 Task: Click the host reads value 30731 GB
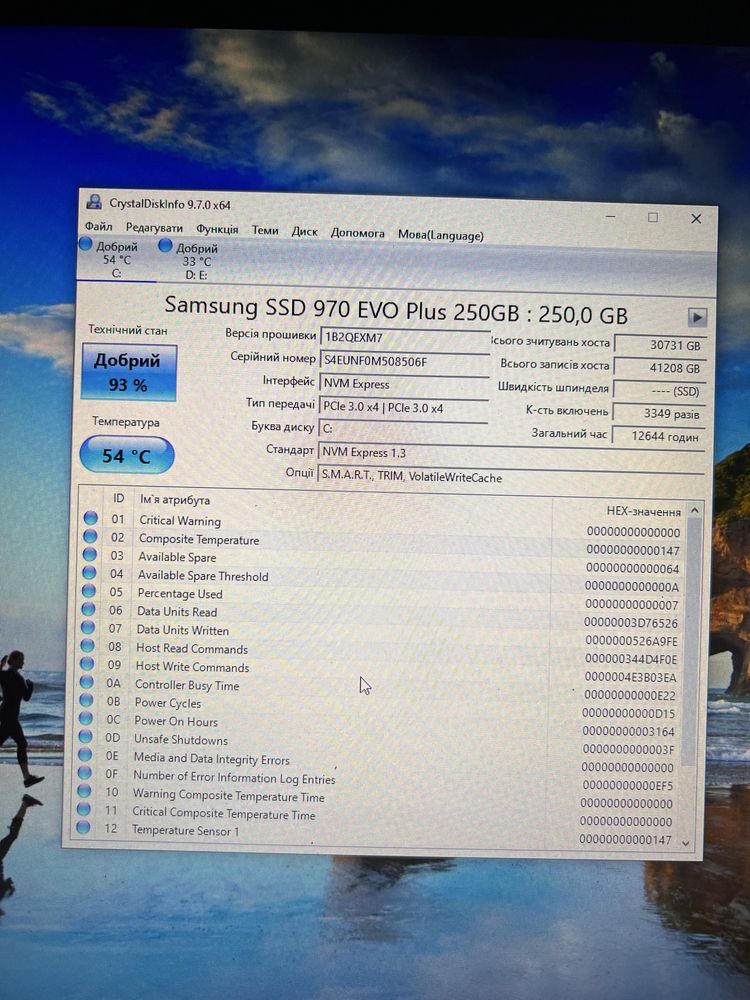pyautogui.click(x=660, y=345)
